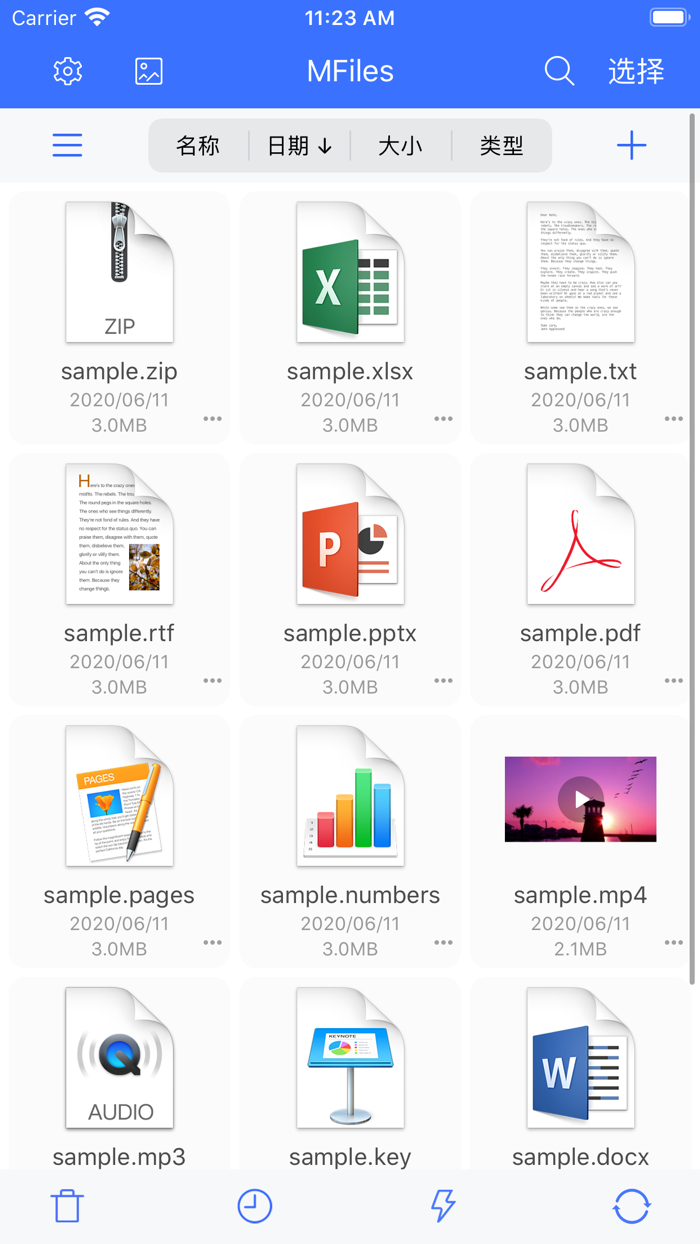Play the sample.mp4 video thumbnail
Viewport: 700px width, 1244px height.
(x=581, y=799)
